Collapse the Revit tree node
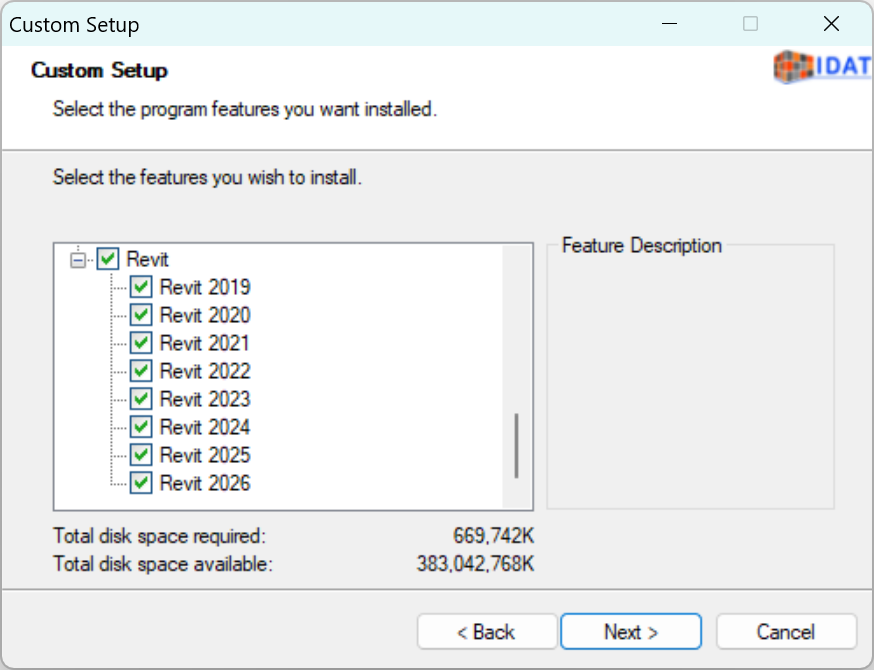This screenshot has width=874, height=670. [78, 260]
